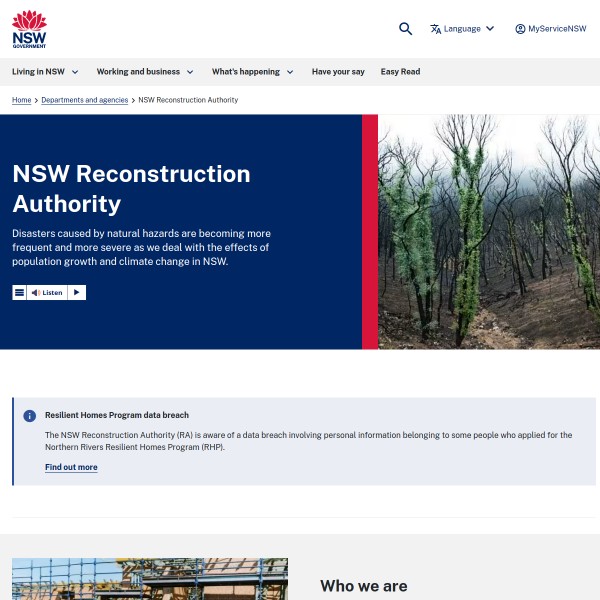600x600 pixels.
Task: Expand the Language dropdown chevron
Action: tap(489, 29)
